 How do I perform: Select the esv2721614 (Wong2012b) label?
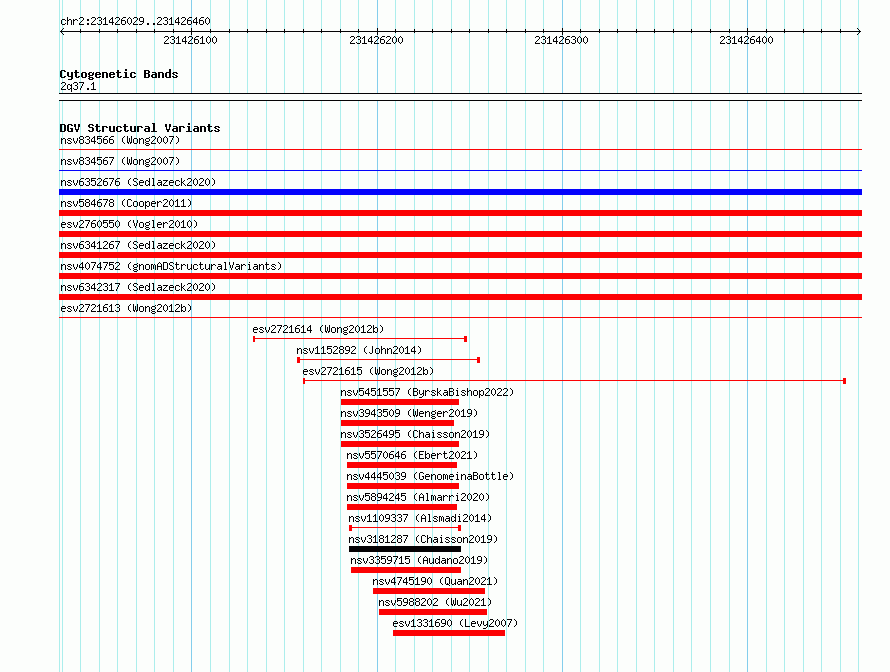[318, 329]
